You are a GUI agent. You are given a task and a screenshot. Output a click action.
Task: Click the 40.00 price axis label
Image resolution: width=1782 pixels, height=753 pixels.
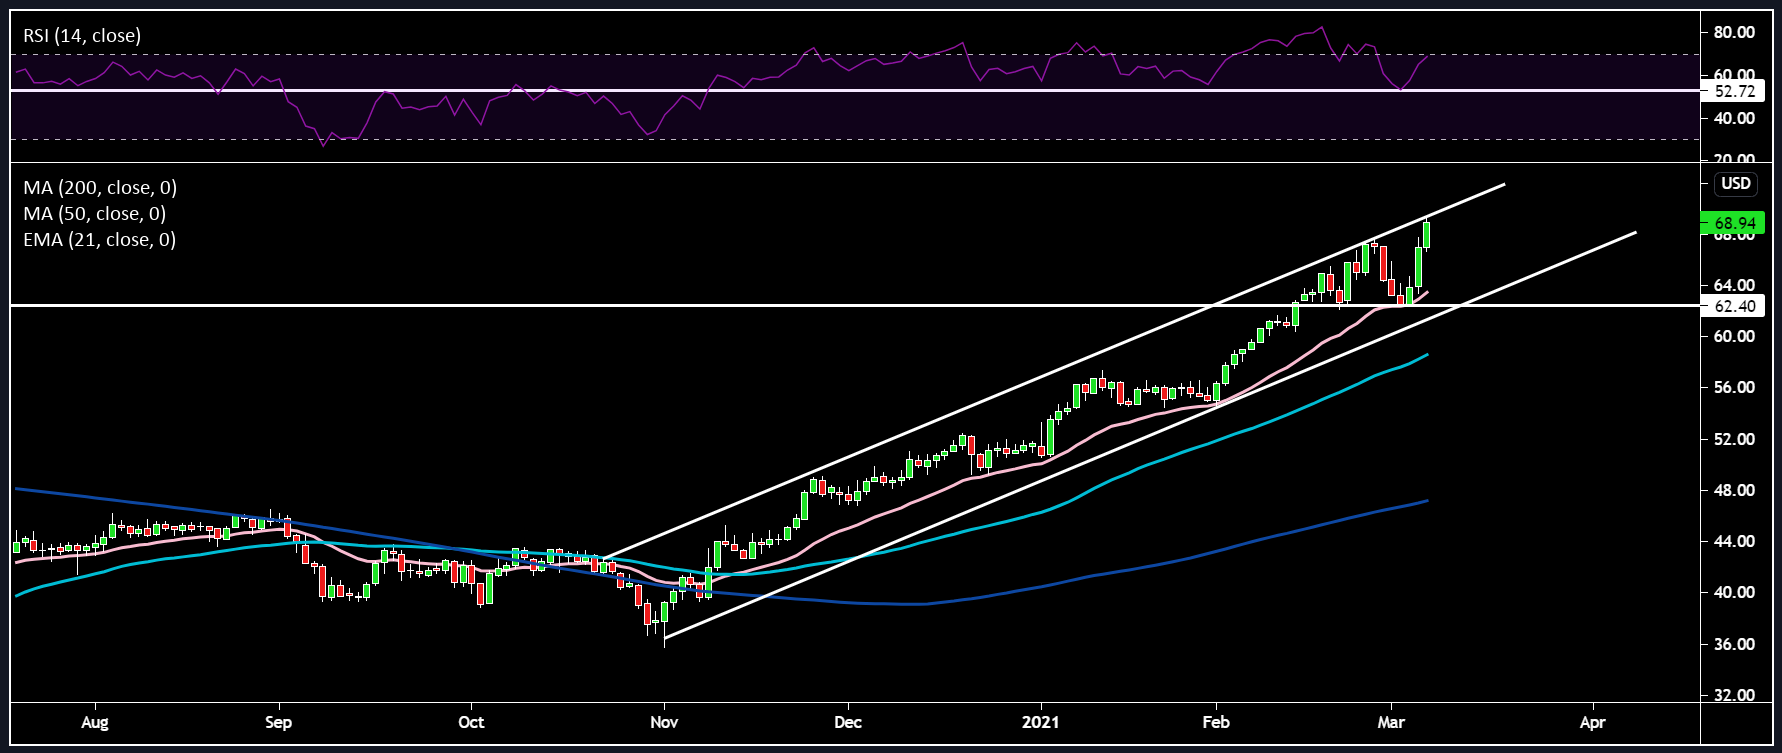[x=1734, y=593]
